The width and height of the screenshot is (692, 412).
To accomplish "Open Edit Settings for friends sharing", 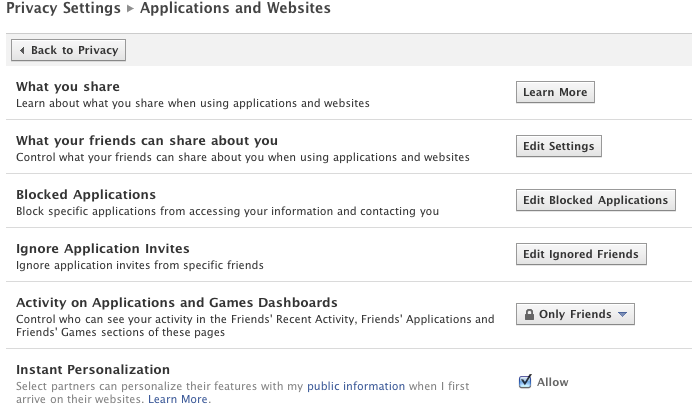I will tap(559, 146).
